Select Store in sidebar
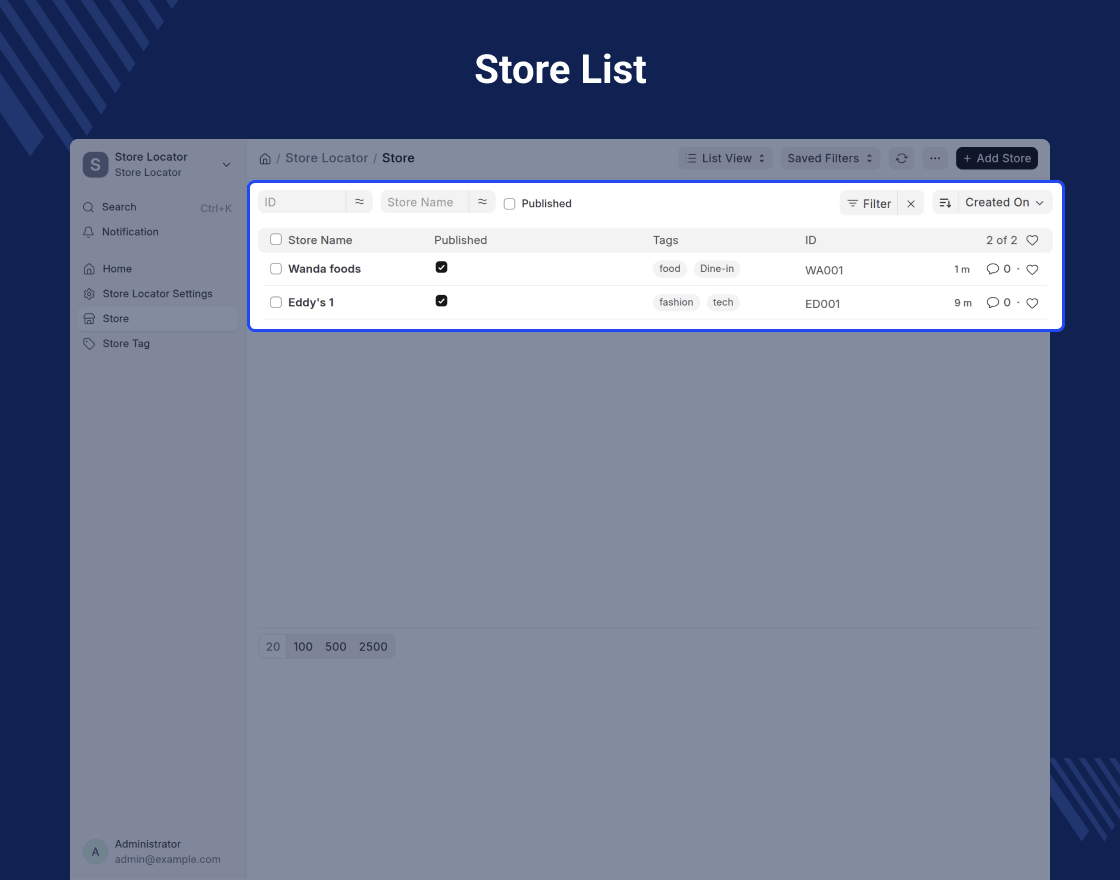This screenshot has width=1120, height=880. point(157,319)
